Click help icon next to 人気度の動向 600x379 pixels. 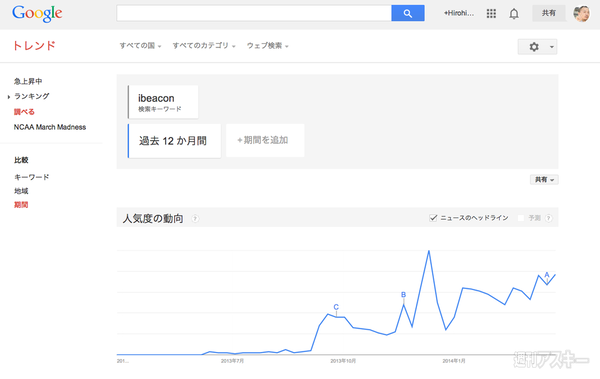pyautogui.click(x=195, y=219)
